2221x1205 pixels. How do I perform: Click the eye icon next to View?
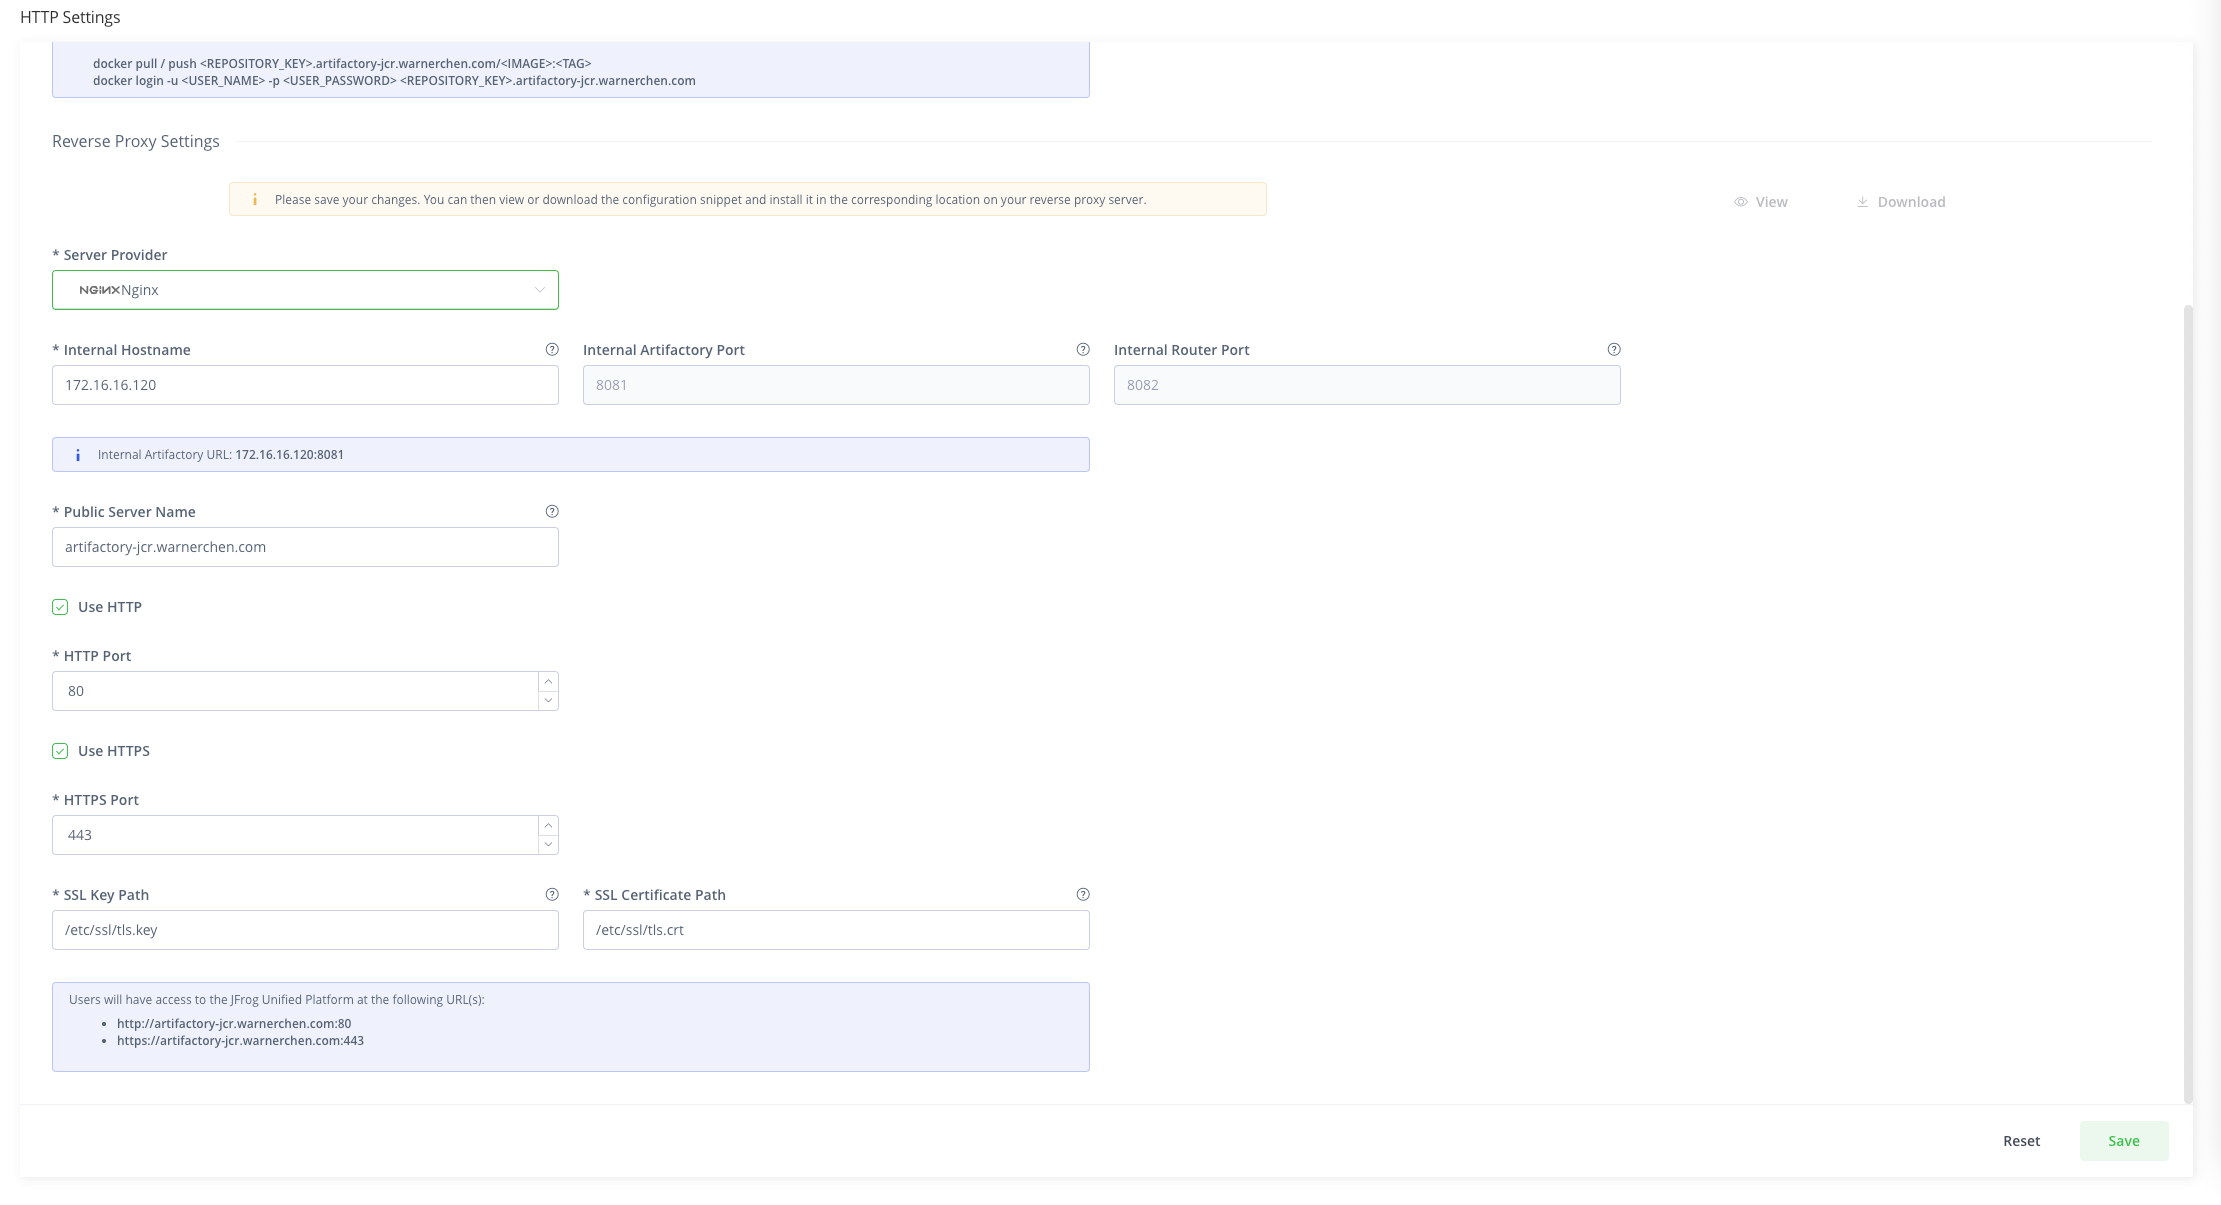pyautogui.click(x=1741, y=202)
